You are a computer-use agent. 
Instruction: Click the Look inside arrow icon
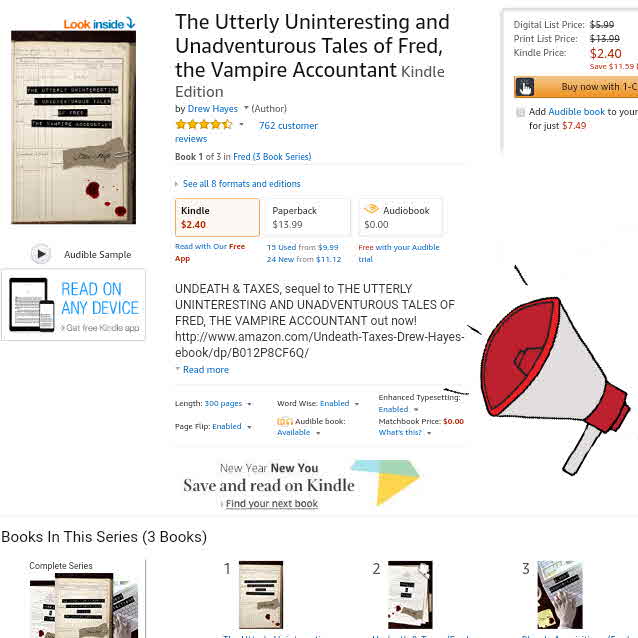click(130, 23)
